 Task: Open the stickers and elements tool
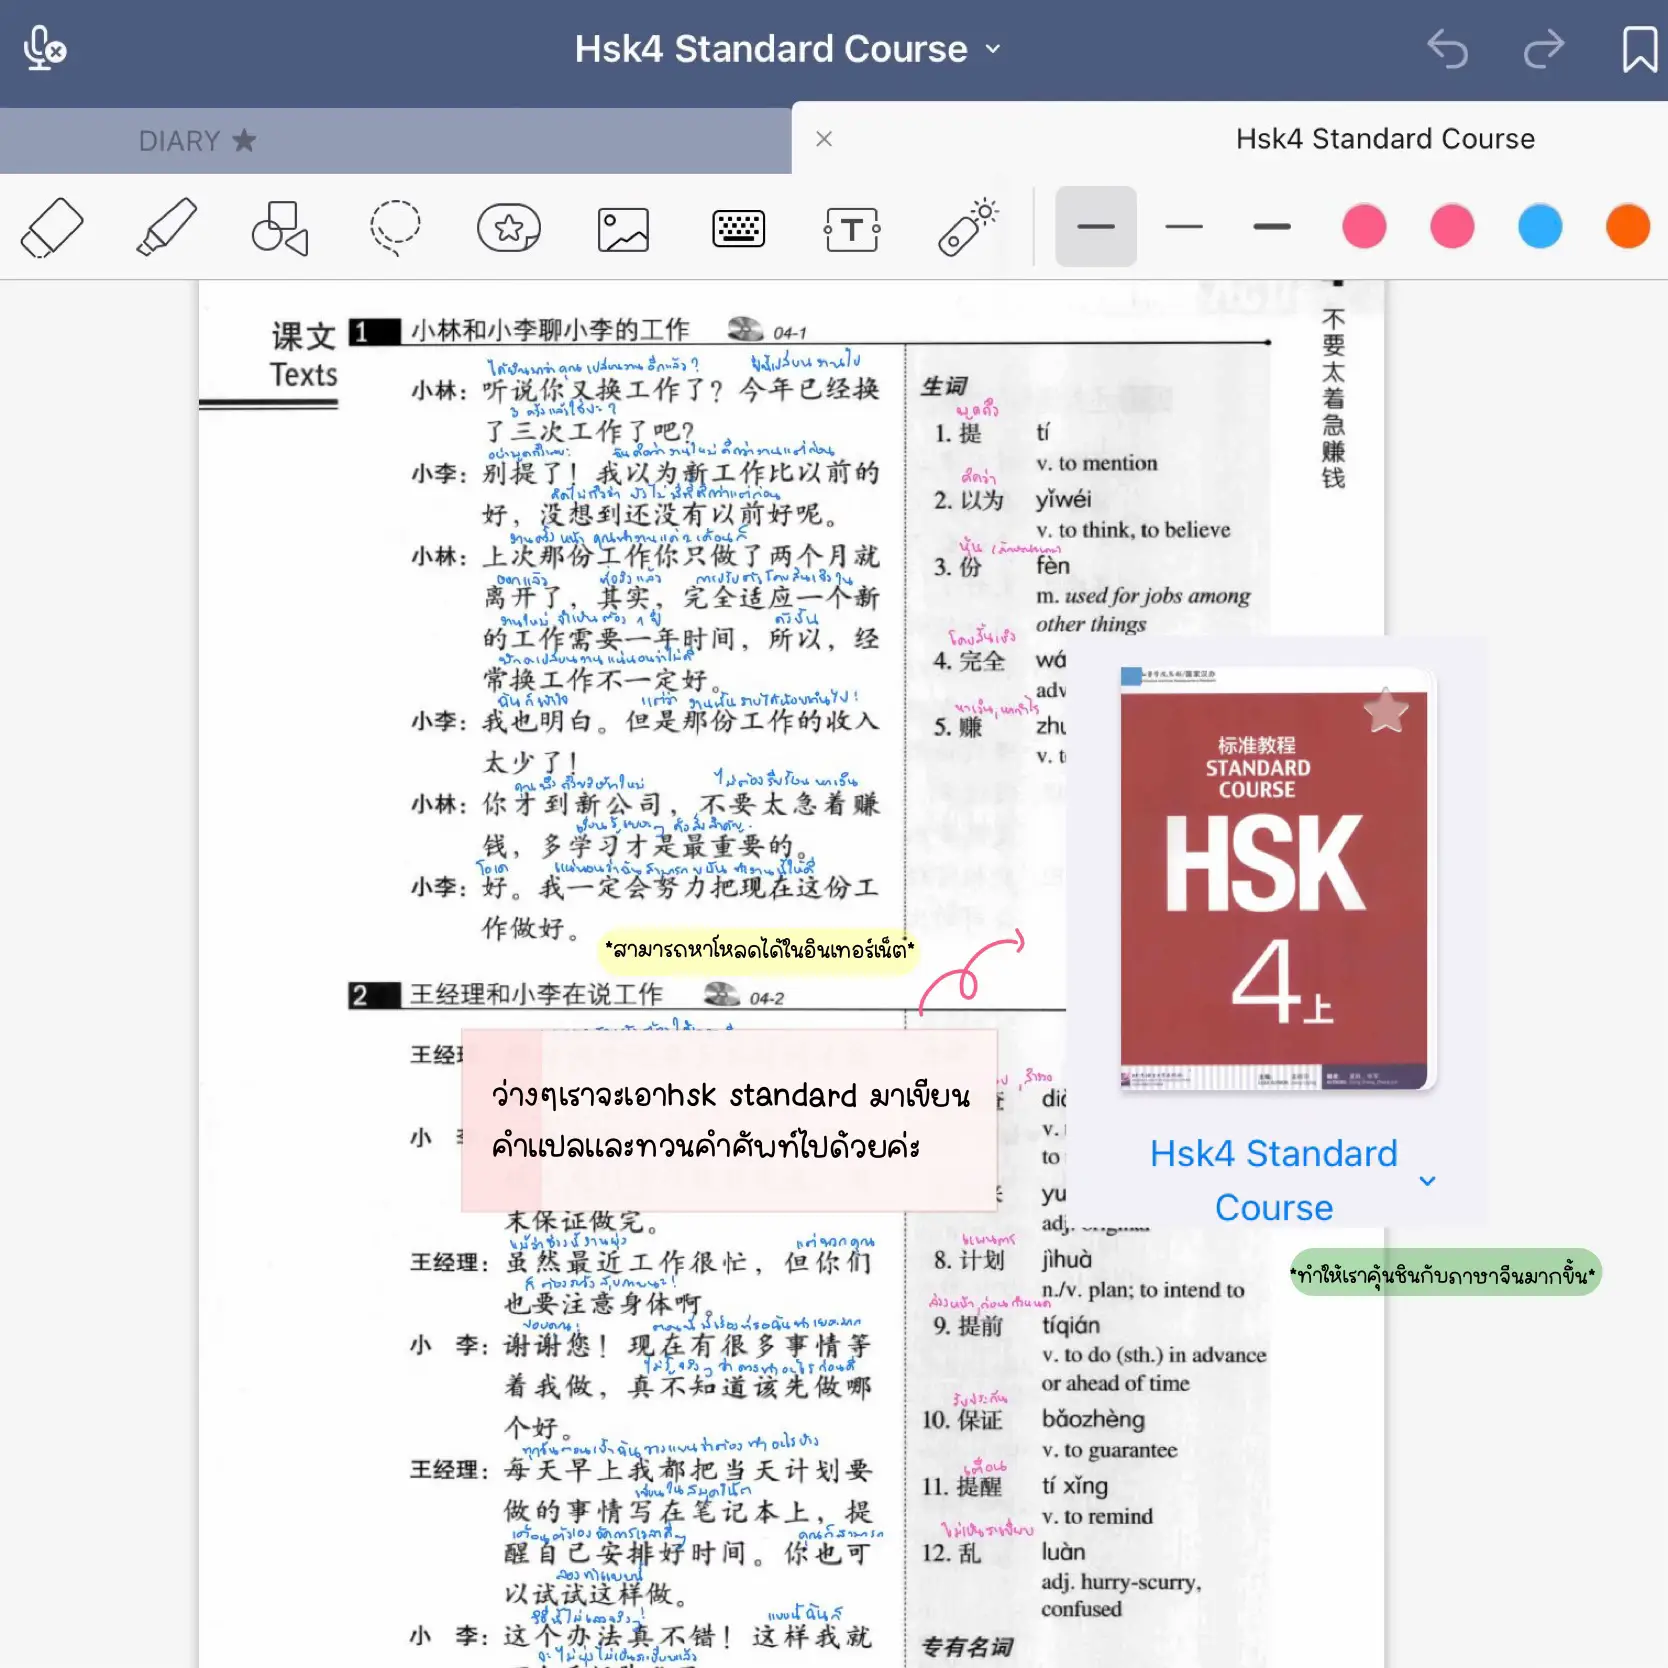point(509,227)
